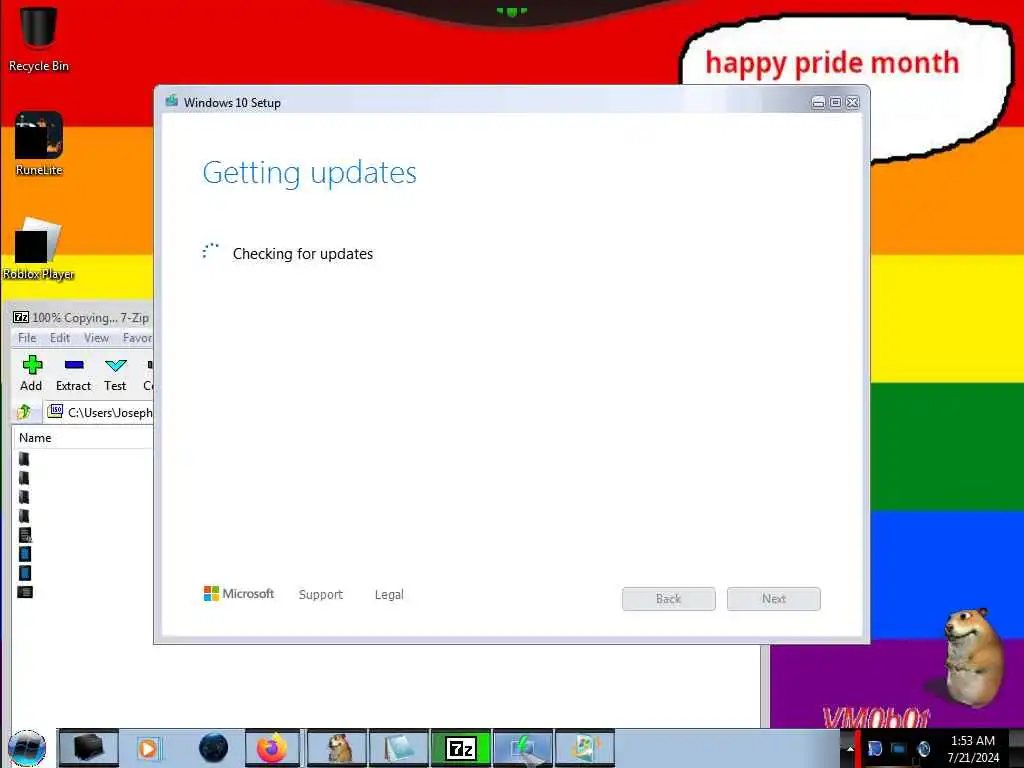Sort by Name column in 7-Zip

pyautogui.click(x=83, y=438)
